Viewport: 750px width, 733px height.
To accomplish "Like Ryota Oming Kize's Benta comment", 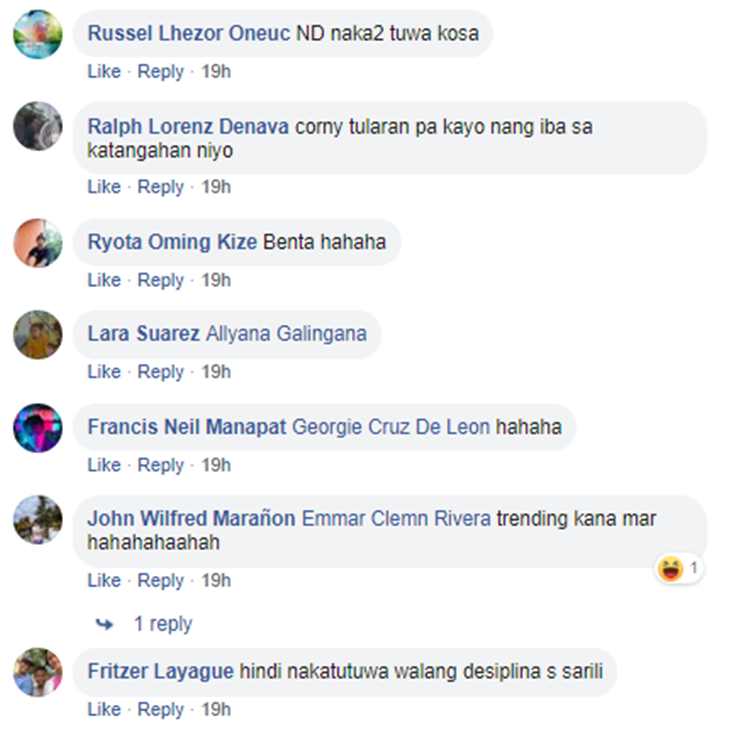I will pyautogui.click(x=104, y=280).
